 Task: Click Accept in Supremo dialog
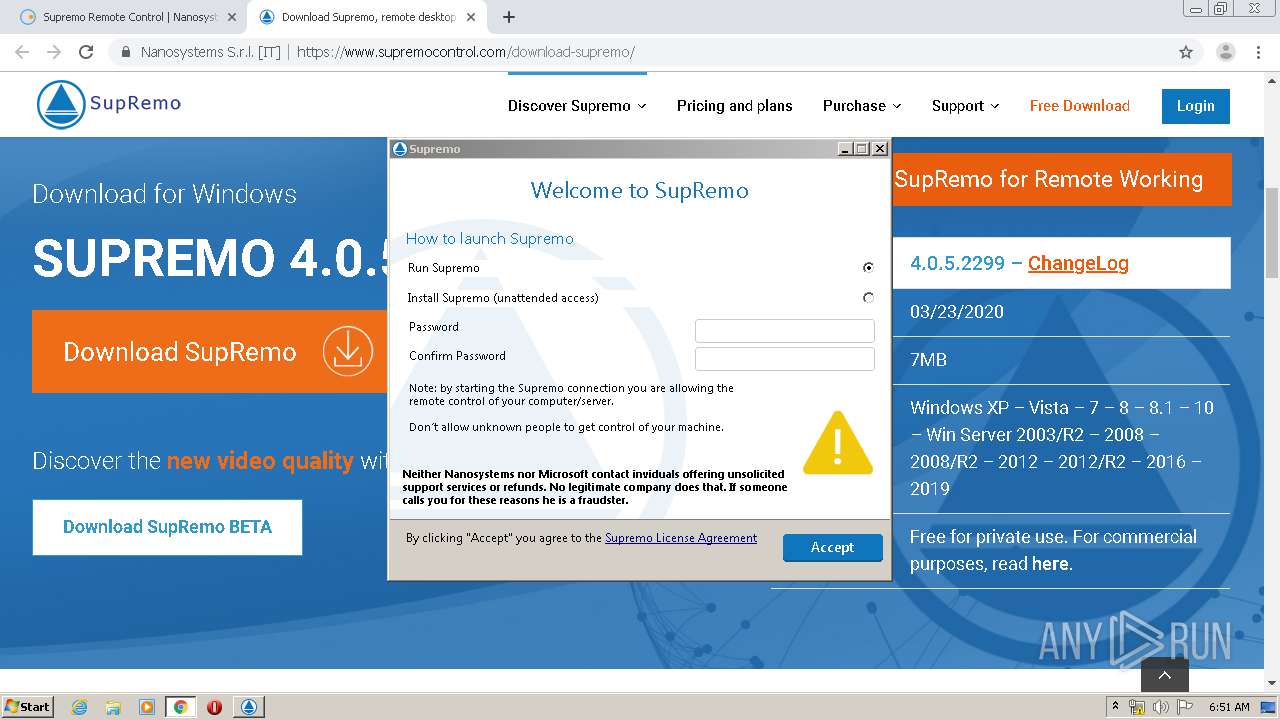coord(832,547)
